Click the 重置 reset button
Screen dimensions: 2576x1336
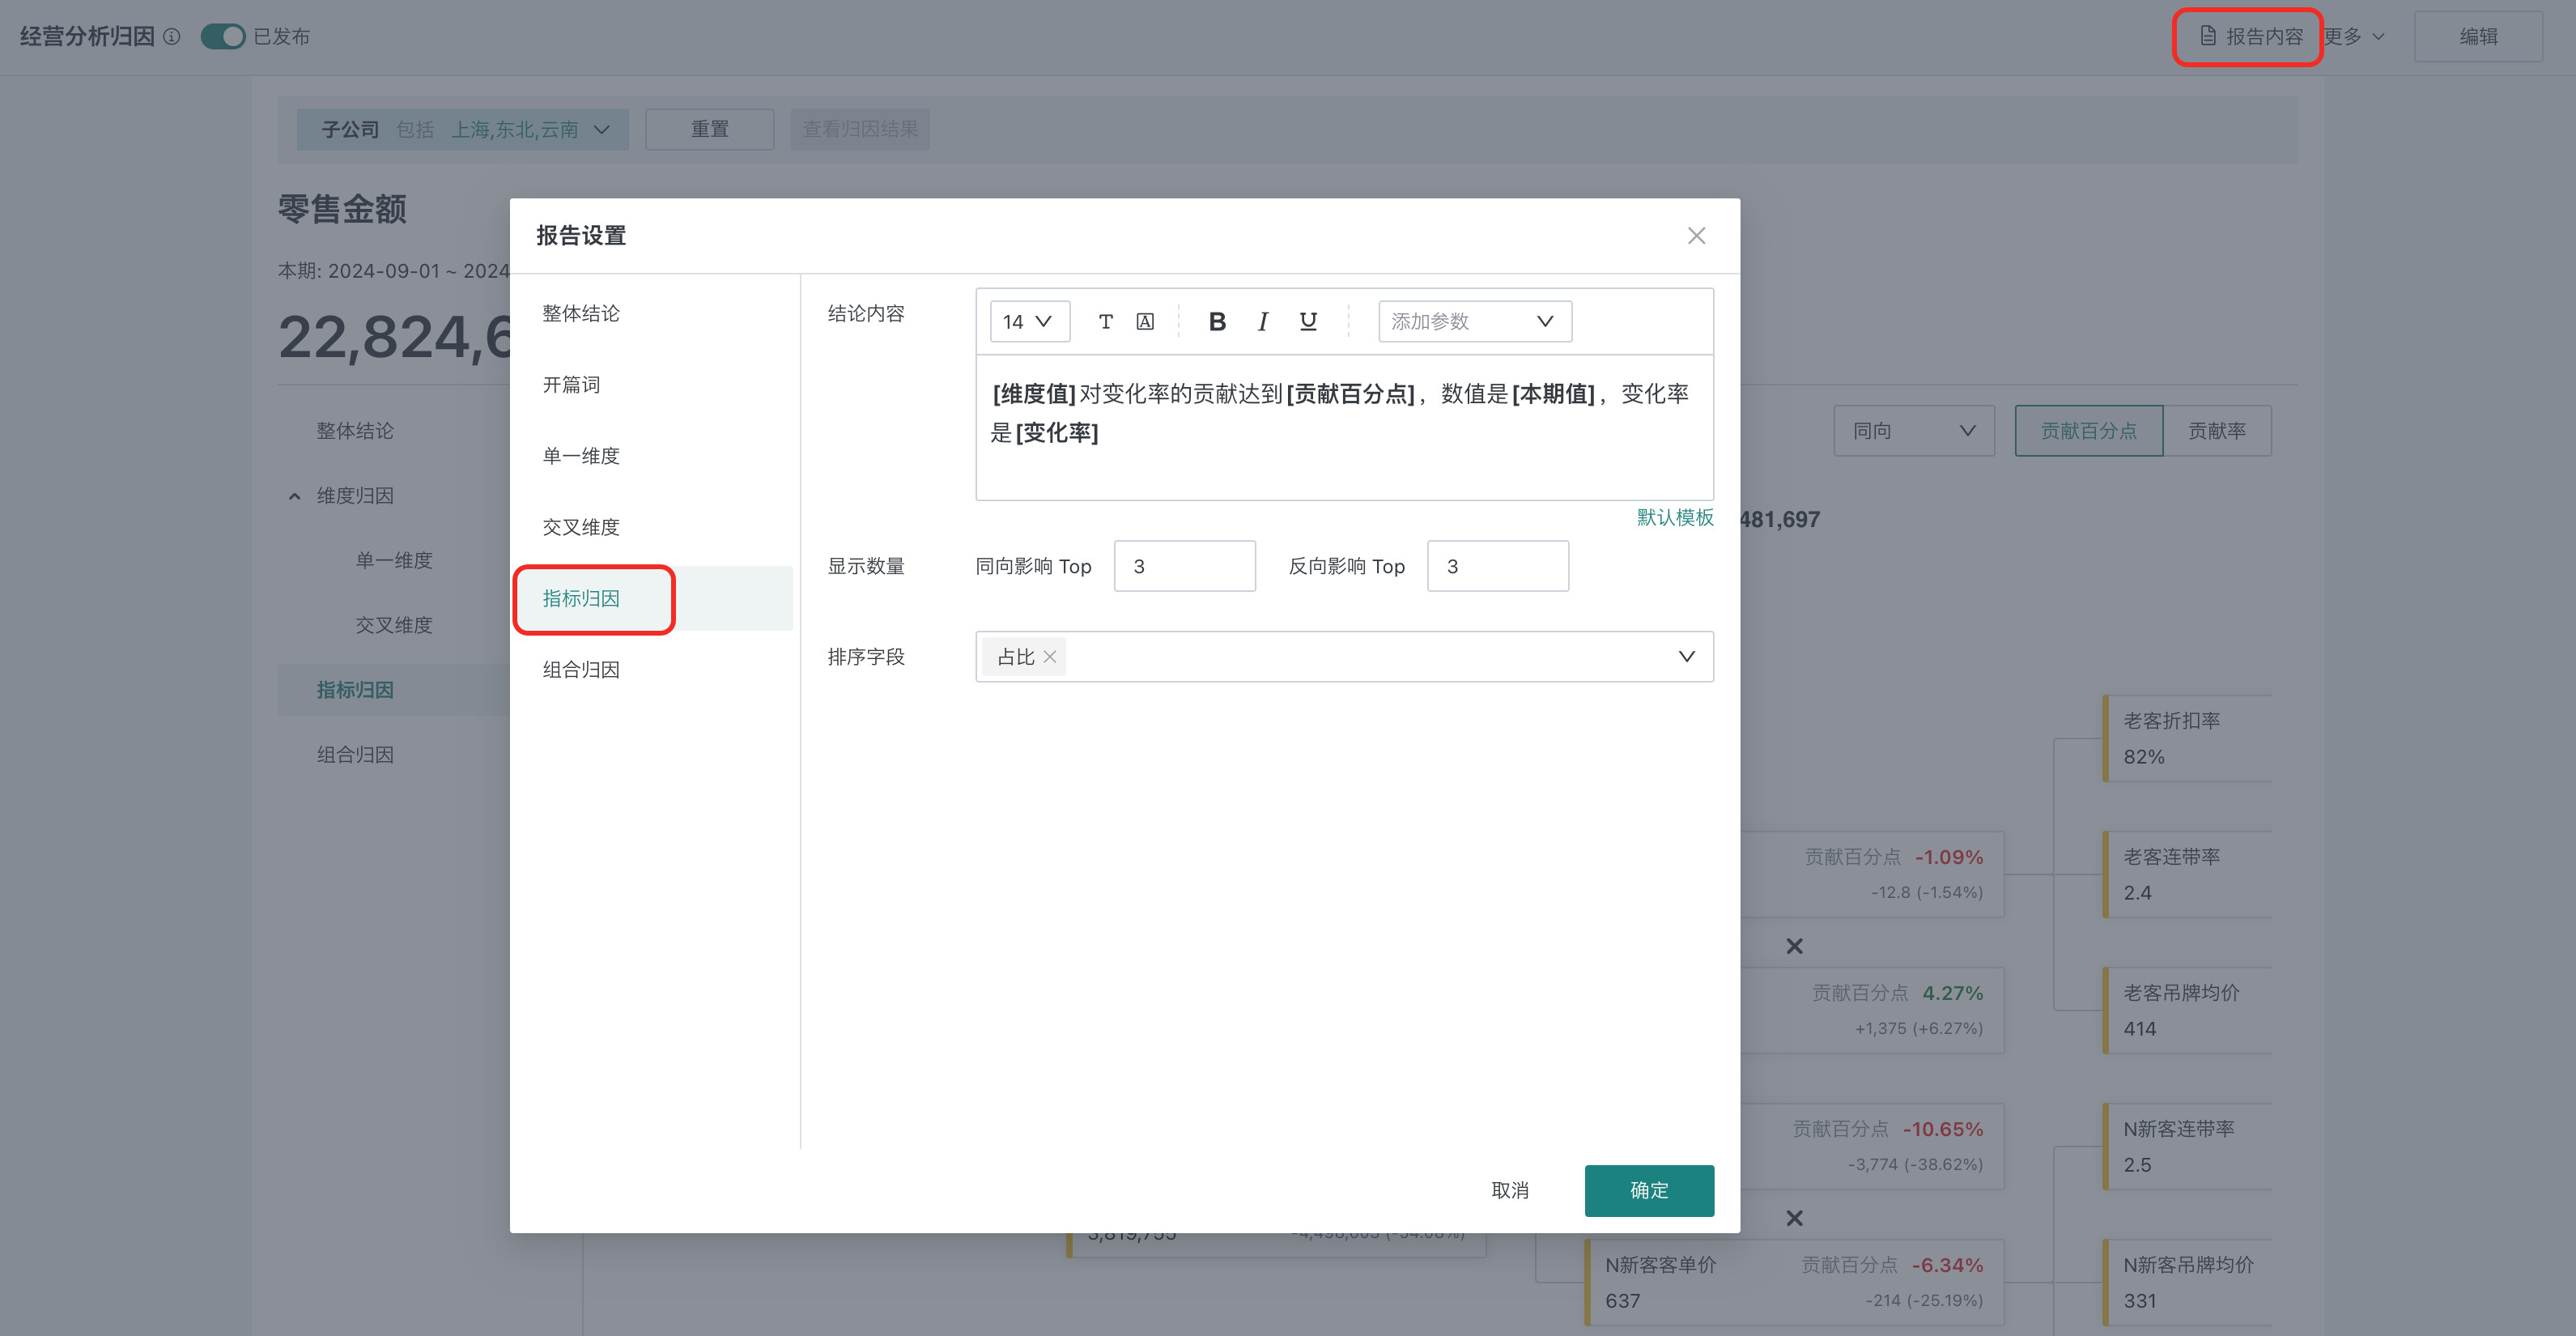[x=710, y=129]
